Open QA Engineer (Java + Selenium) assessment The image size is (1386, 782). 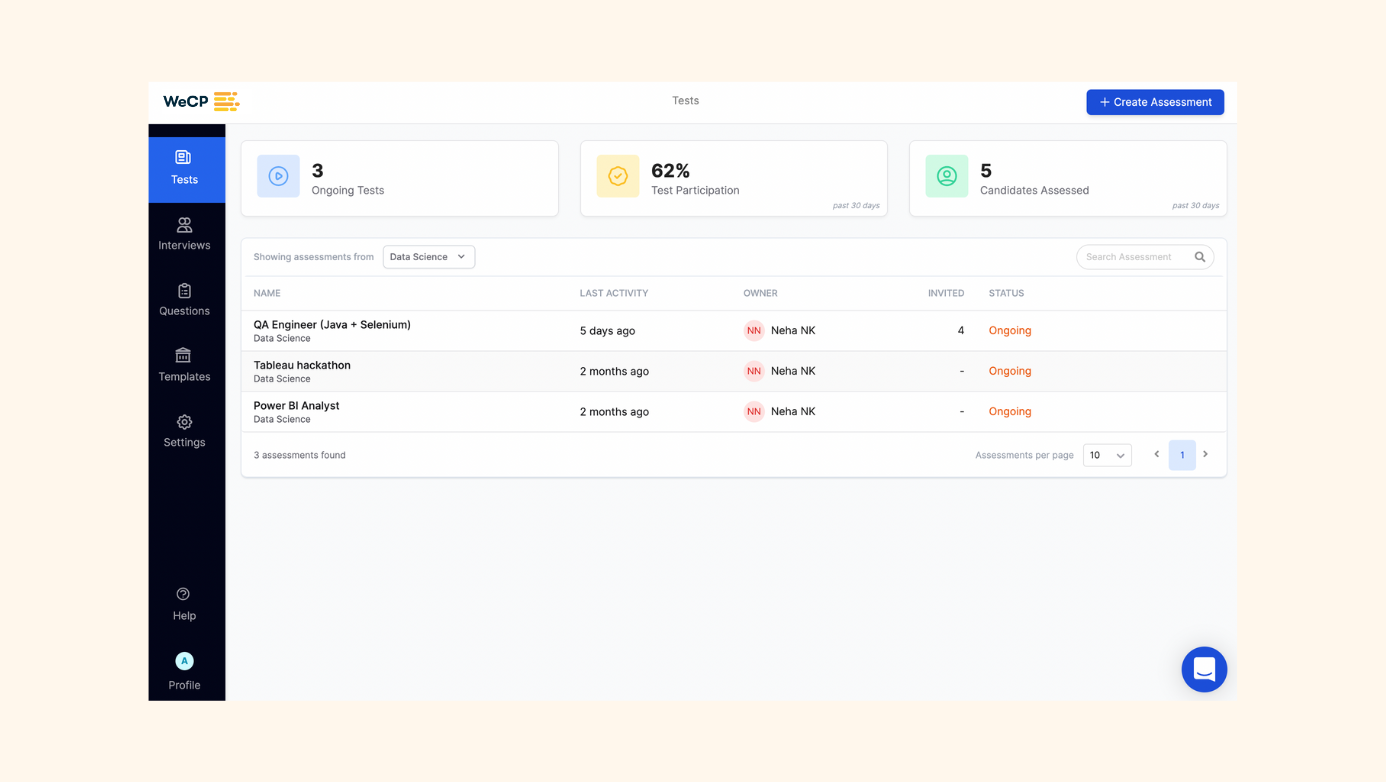coord(332,325)
